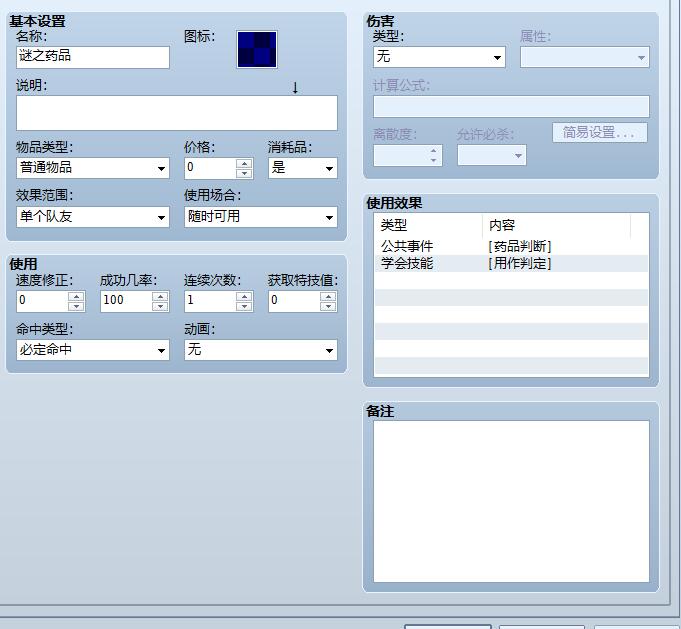Click the 类型 column header in 使用效果
The height and width of the screenshot is (629, 681).
click(x=429, y=225)
